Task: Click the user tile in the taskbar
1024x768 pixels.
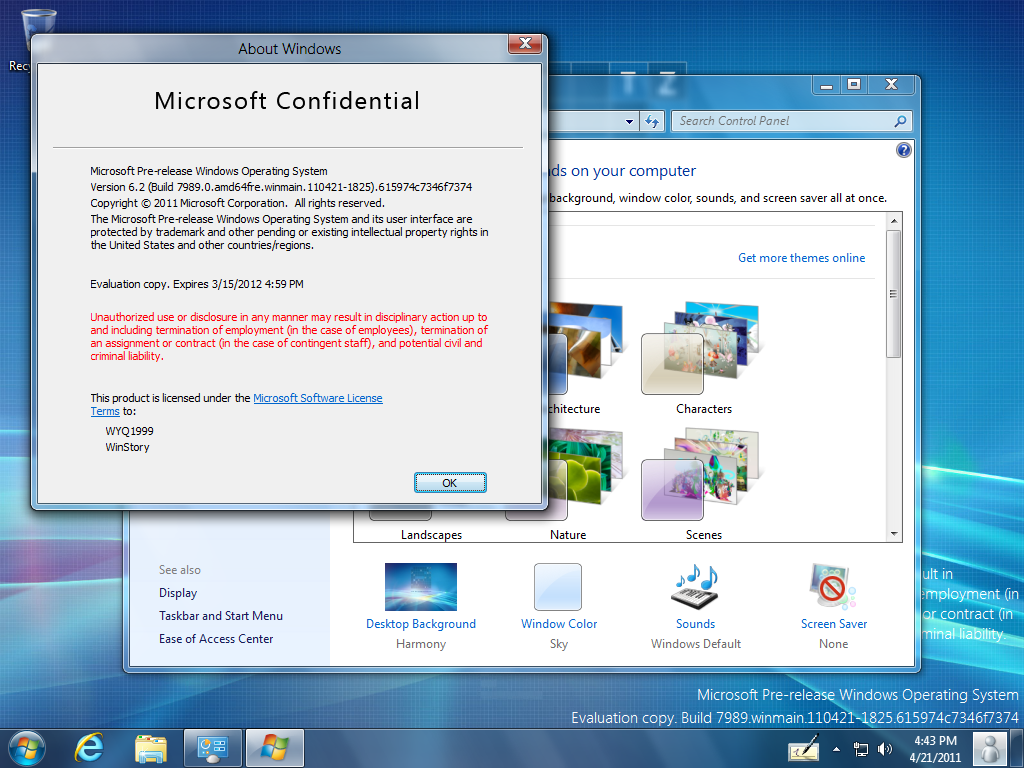Action: click(x=990, y=747)
